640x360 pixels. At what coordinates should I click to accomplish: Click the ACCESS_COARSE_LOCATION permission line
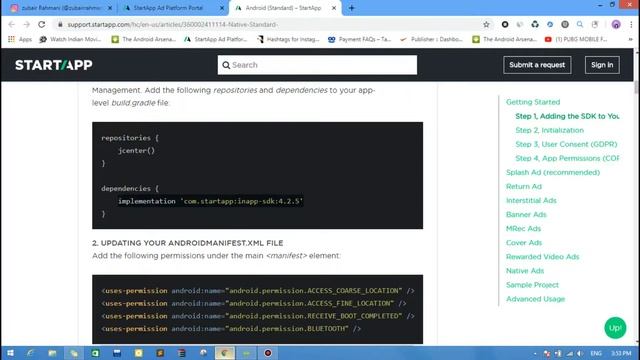click(x=258, y=291)
